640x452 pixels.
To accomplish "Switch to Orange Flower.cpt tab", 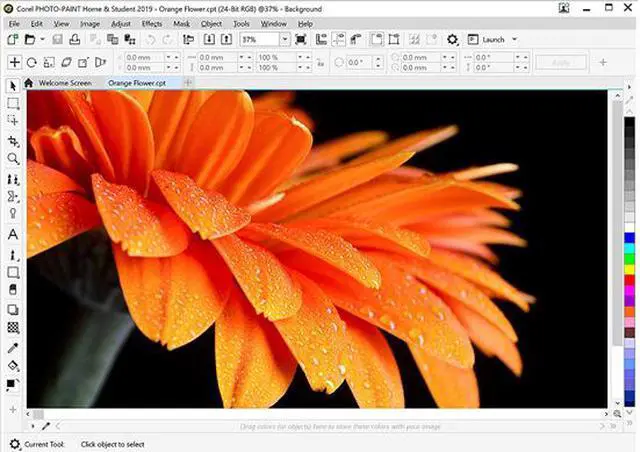I will pyautogui.click(x=137, y=83).
